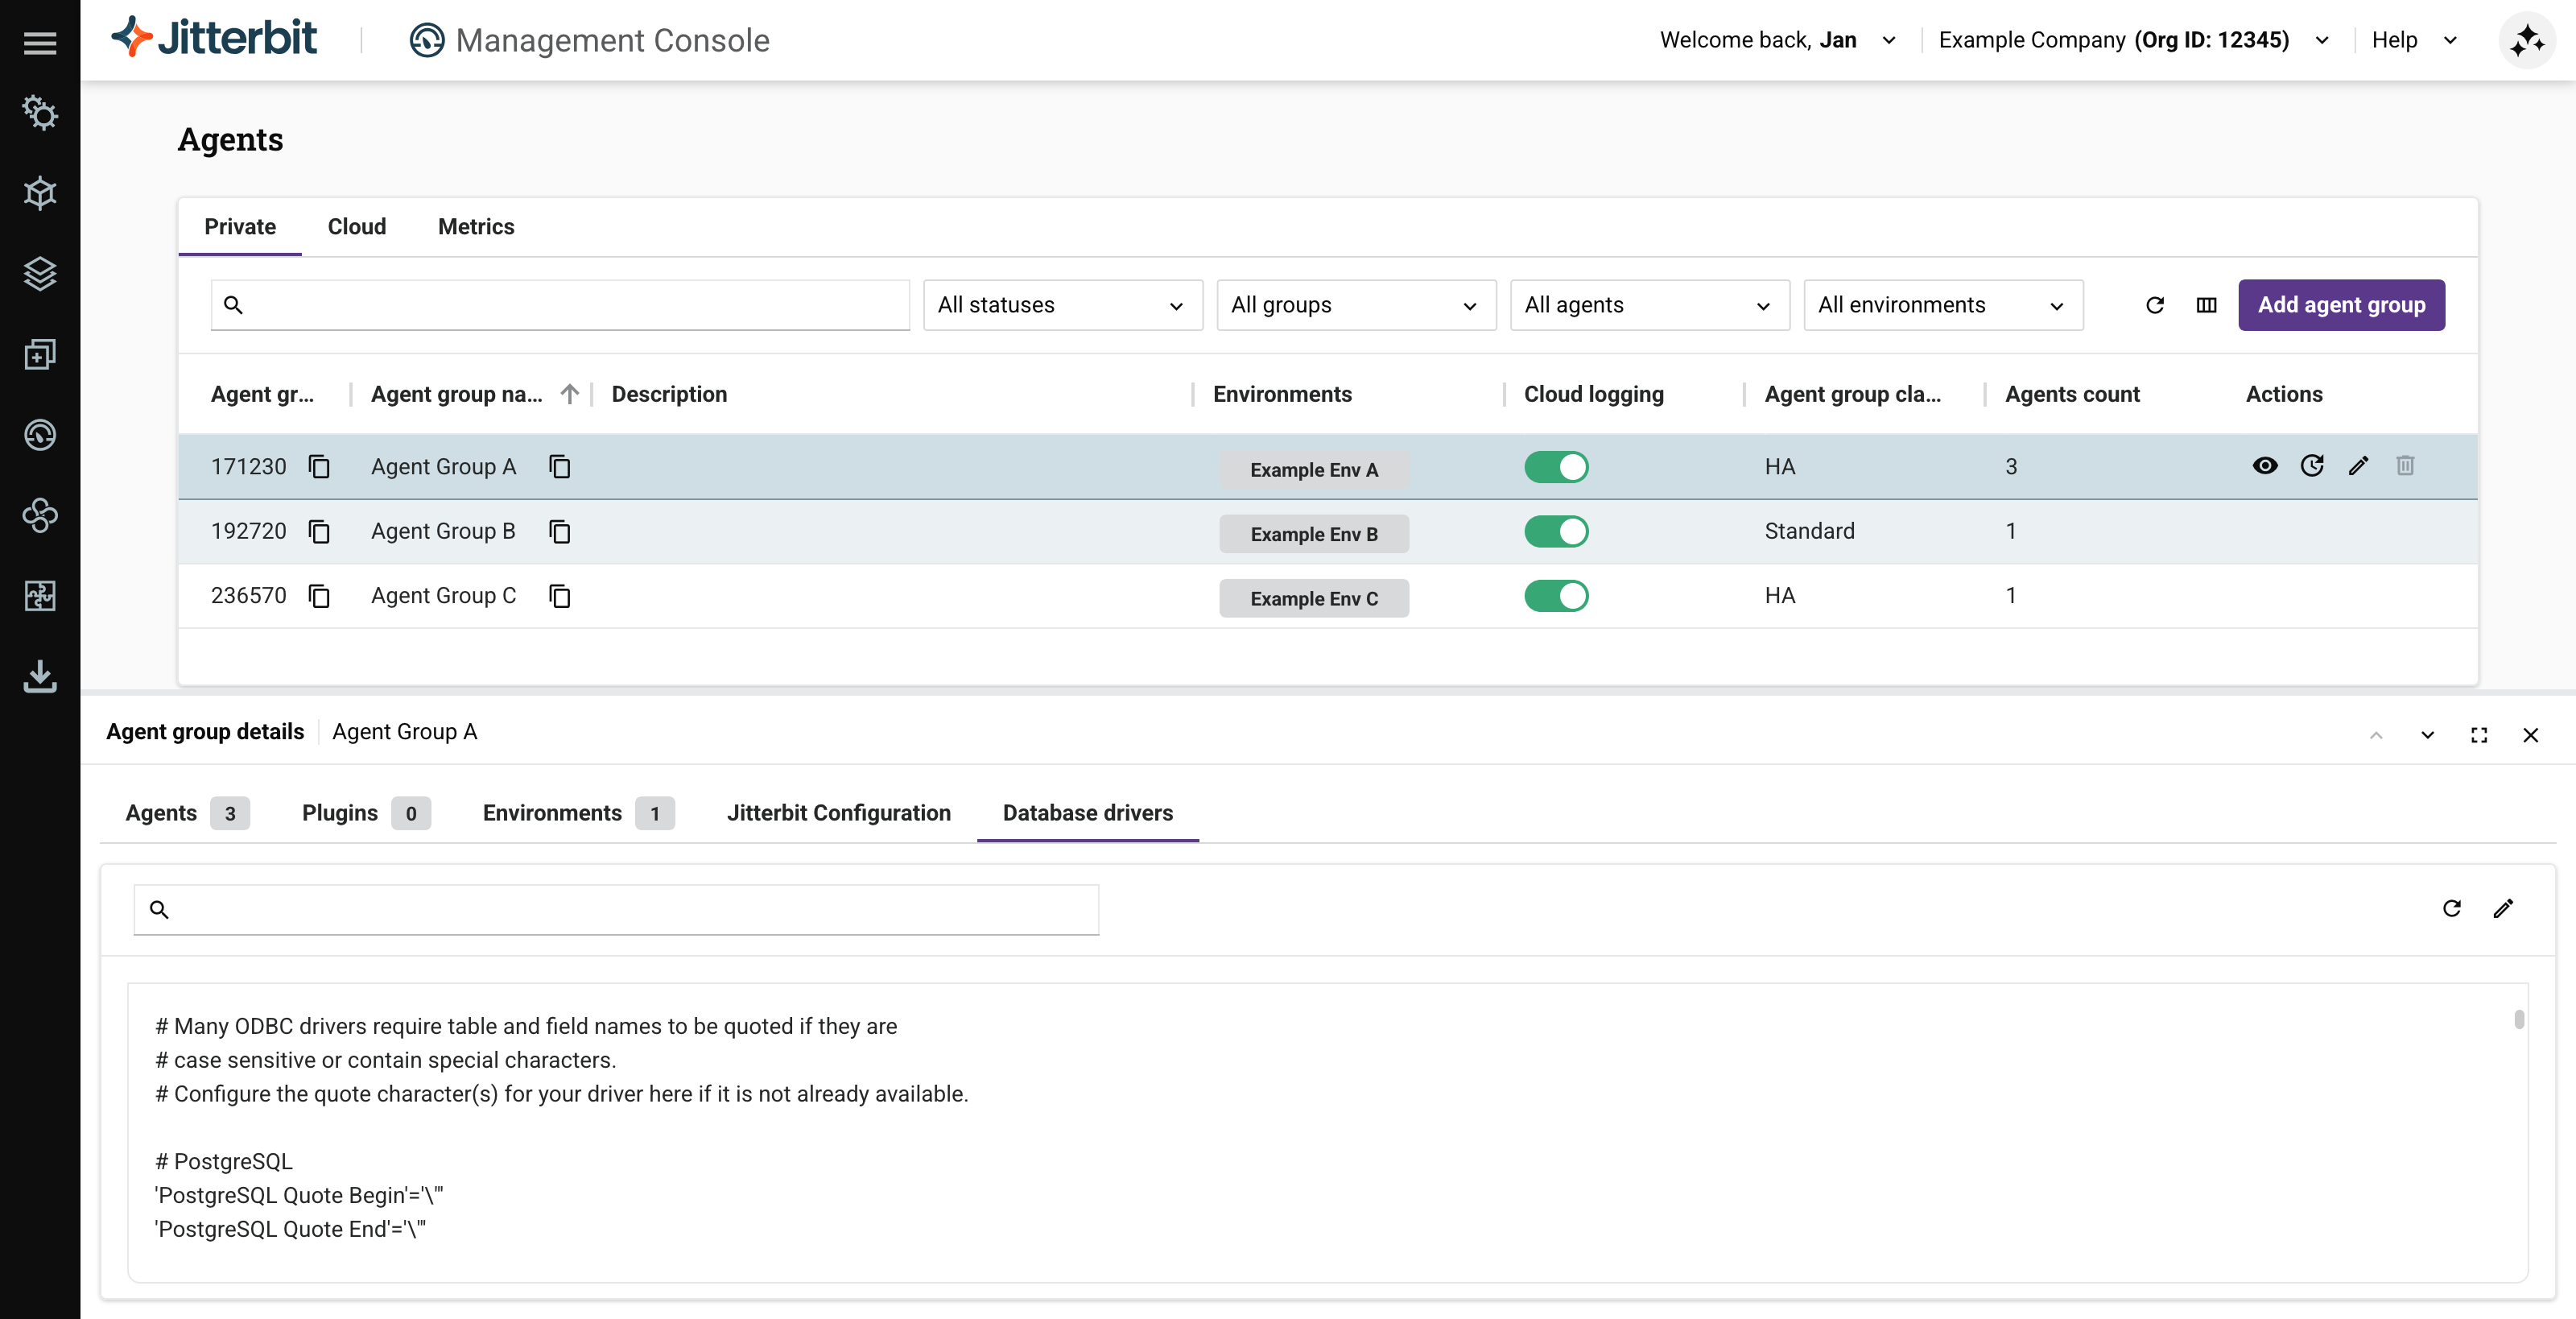
Task: Open the All statuses dropdown
Action: point(1062,305)
